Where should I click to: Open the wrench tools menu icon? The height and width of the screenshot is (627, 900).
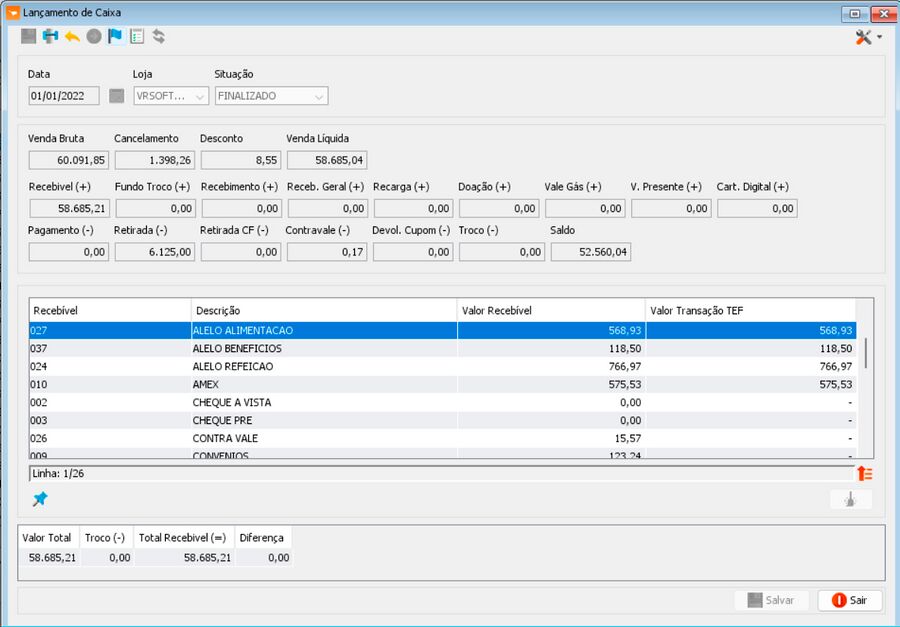(x=863, y=37)
